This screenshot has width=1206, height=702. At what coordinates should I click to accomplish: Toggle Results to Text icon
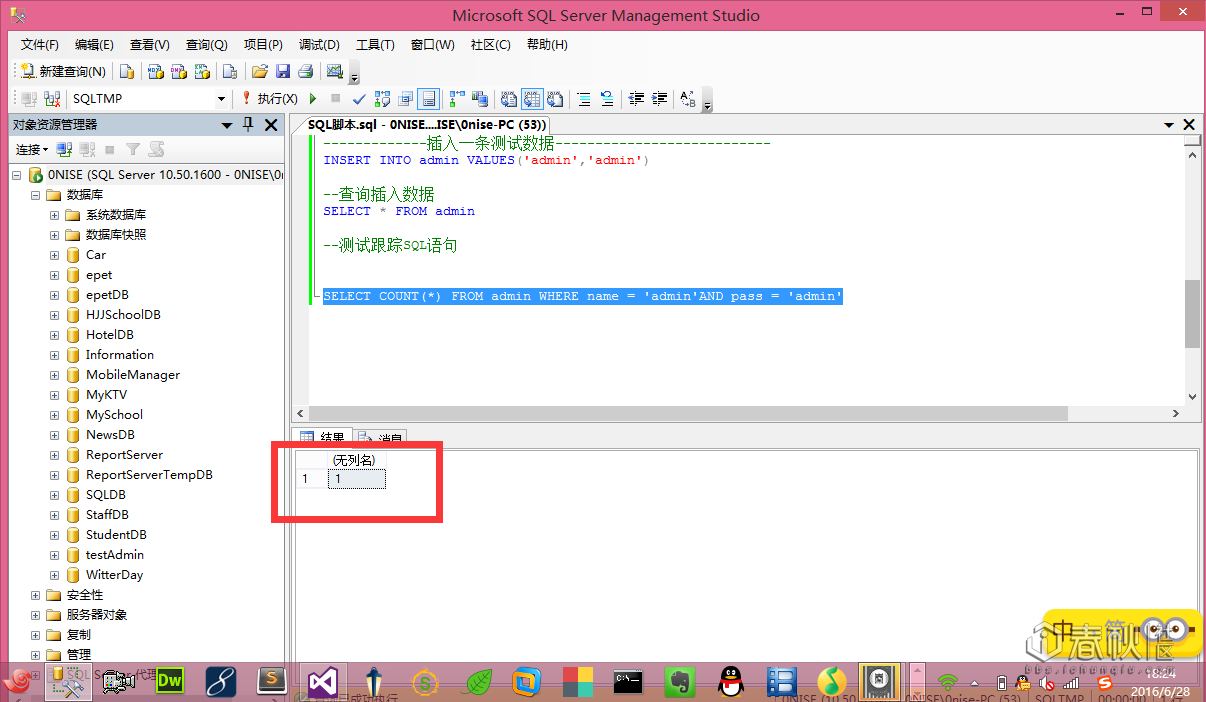[508, 99]
